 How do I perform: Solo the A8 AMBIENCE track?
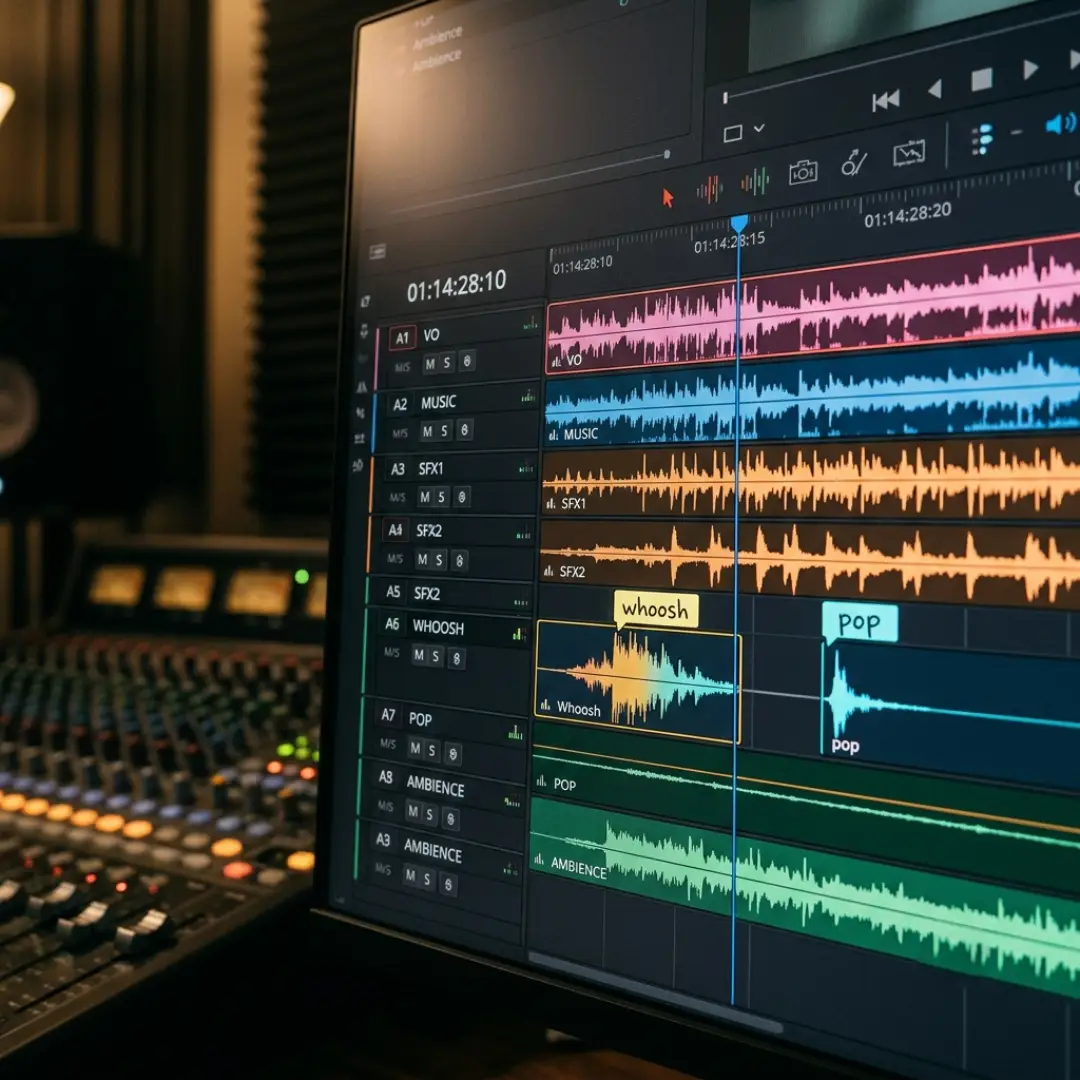pyautogui.click(x=430, y=815)
